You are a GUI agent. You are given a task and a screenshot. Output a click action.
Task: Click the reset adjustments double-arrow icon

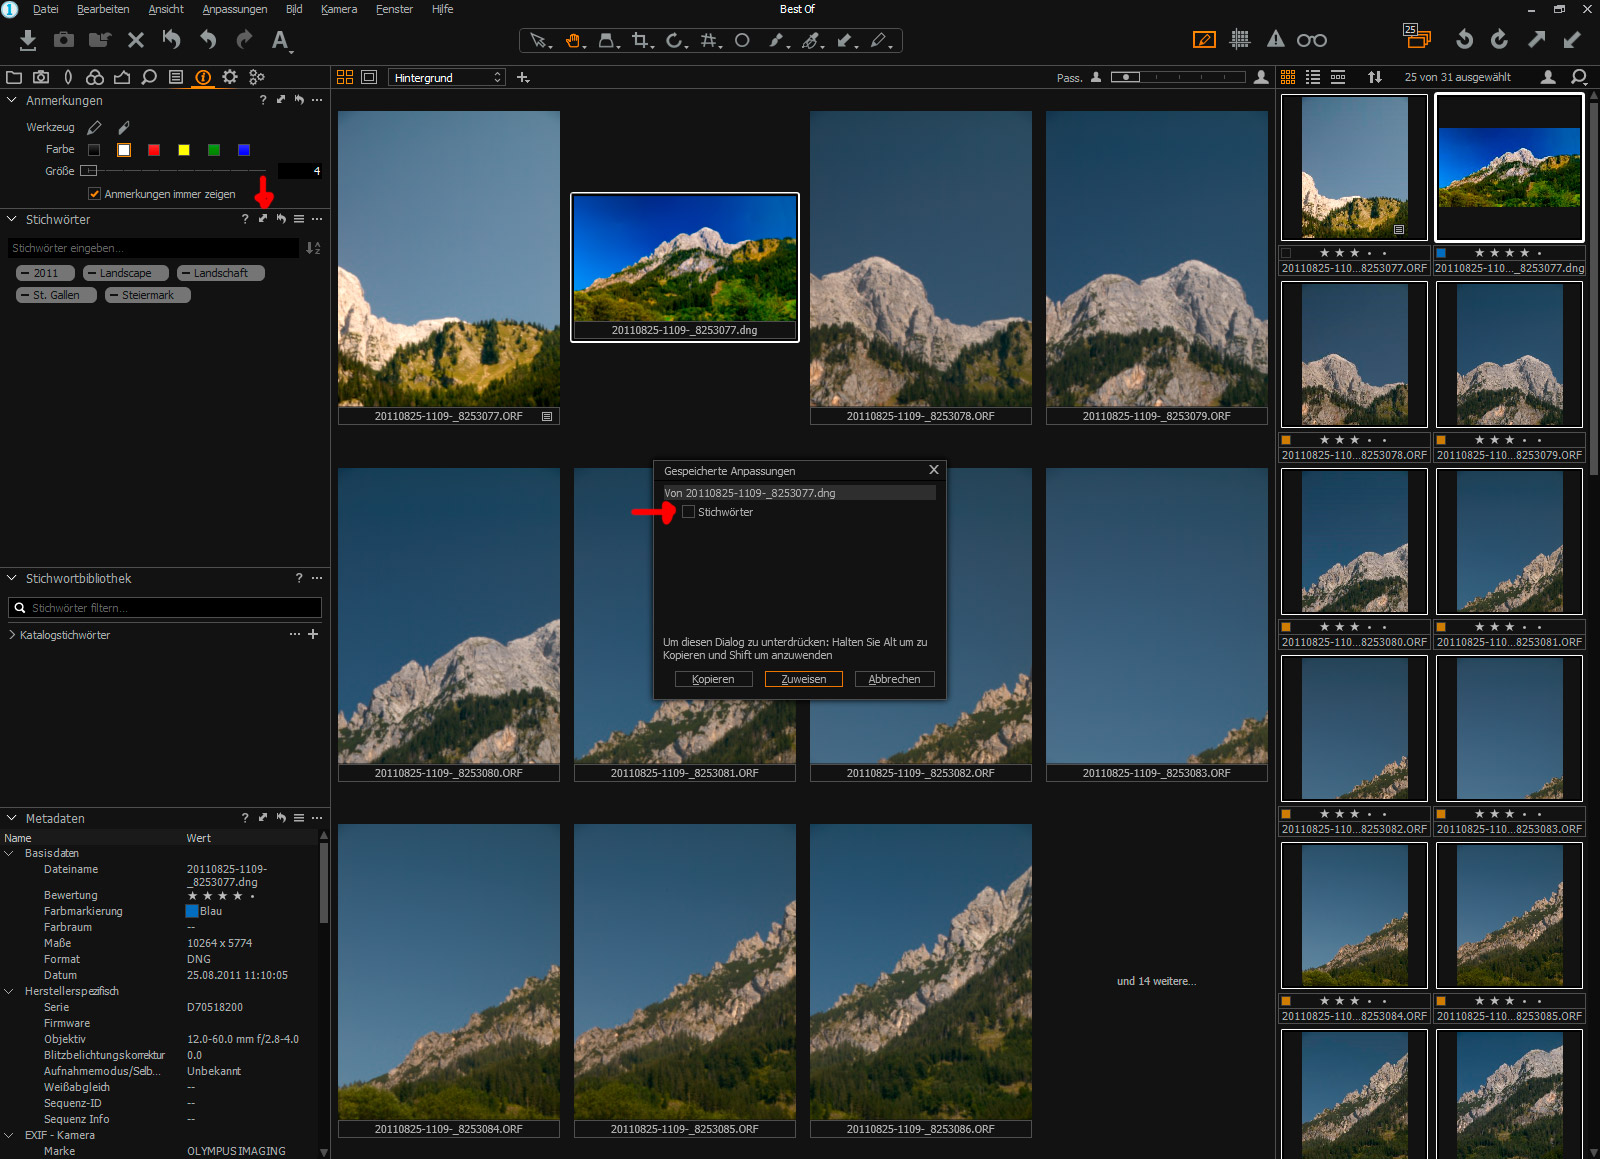click(172, 40)
